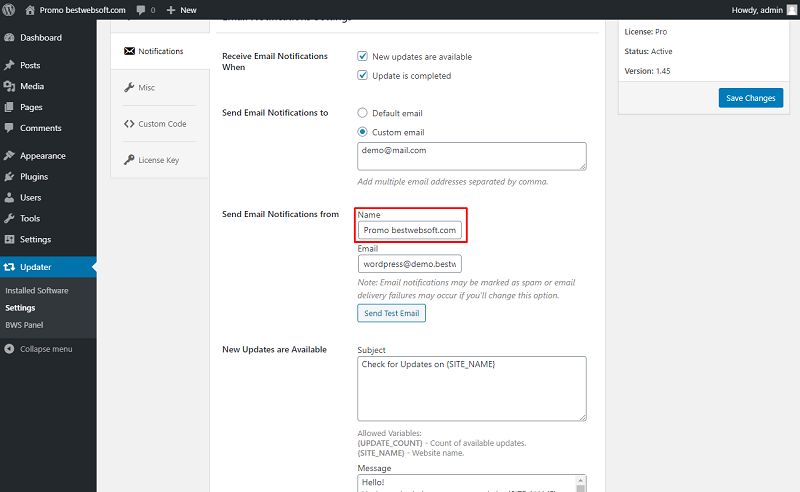Toggle Update is completed checkbox
Image resolution: width=800 pixels, height=492 pixels.
pos(362,76)
